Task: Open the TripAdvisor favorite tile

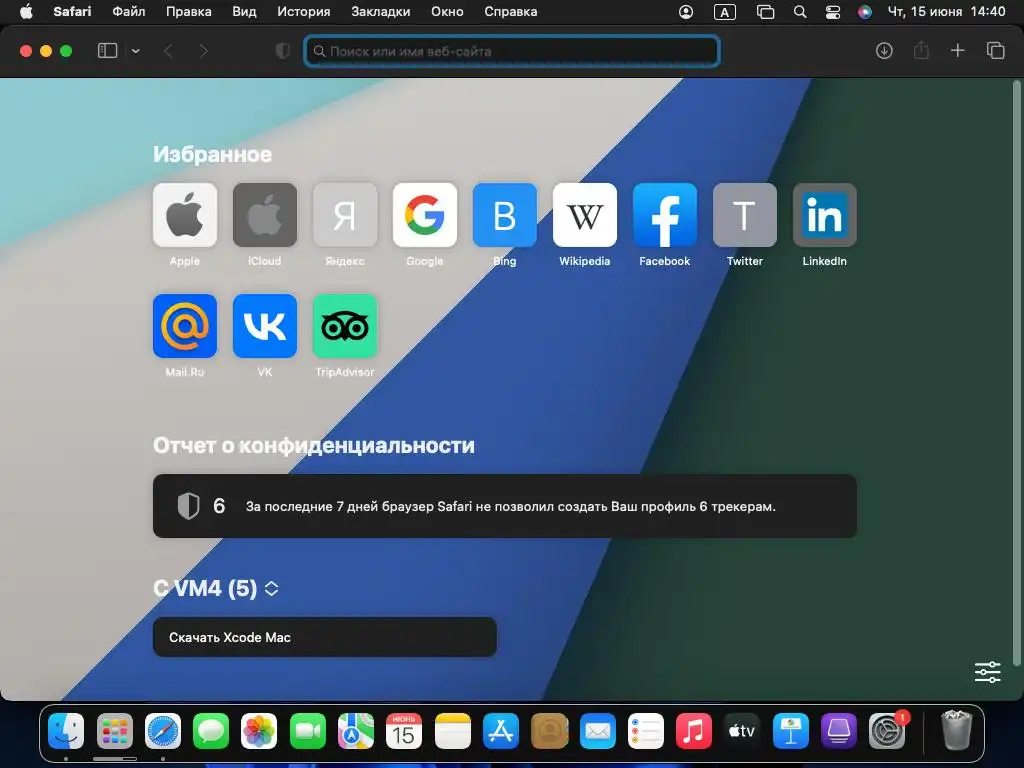Action: 345,326
